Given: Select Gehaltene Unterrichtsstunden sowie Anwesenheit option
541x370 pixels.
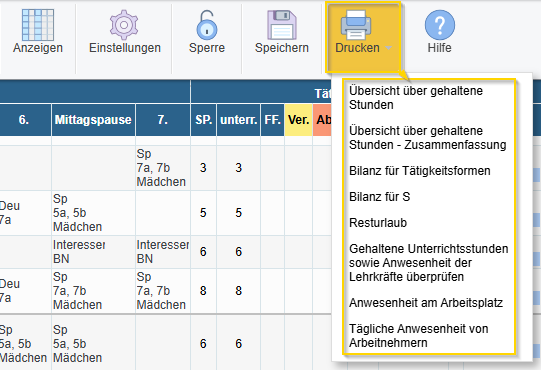Looking at the screenshot, I should coord(429,263).
